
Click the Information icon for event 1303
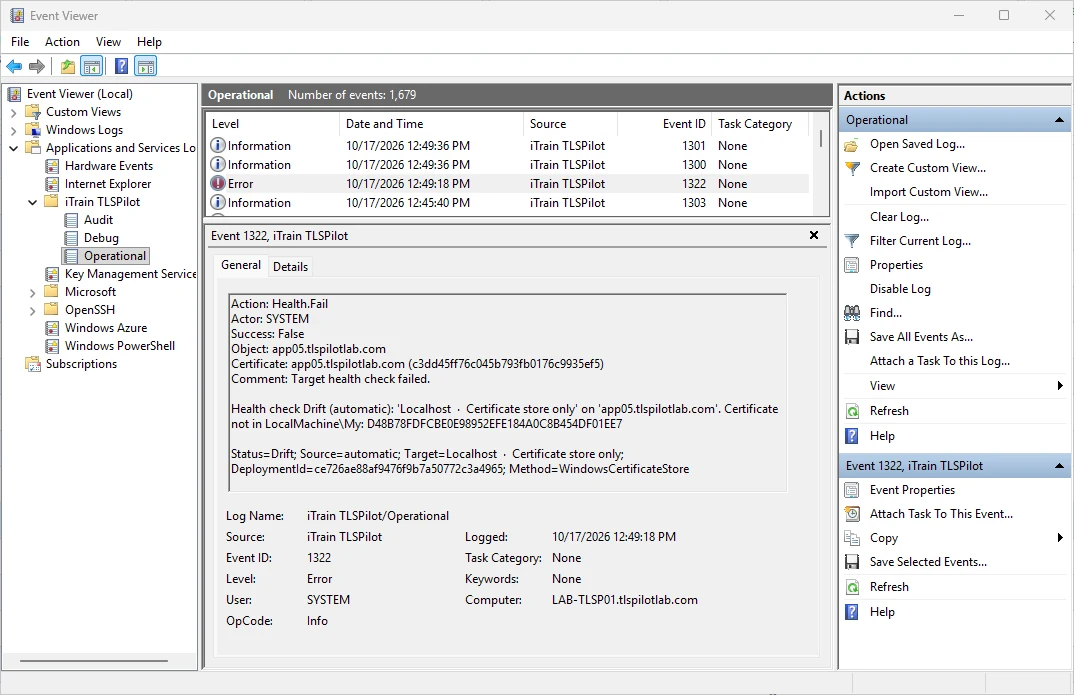tap(218, 203)
